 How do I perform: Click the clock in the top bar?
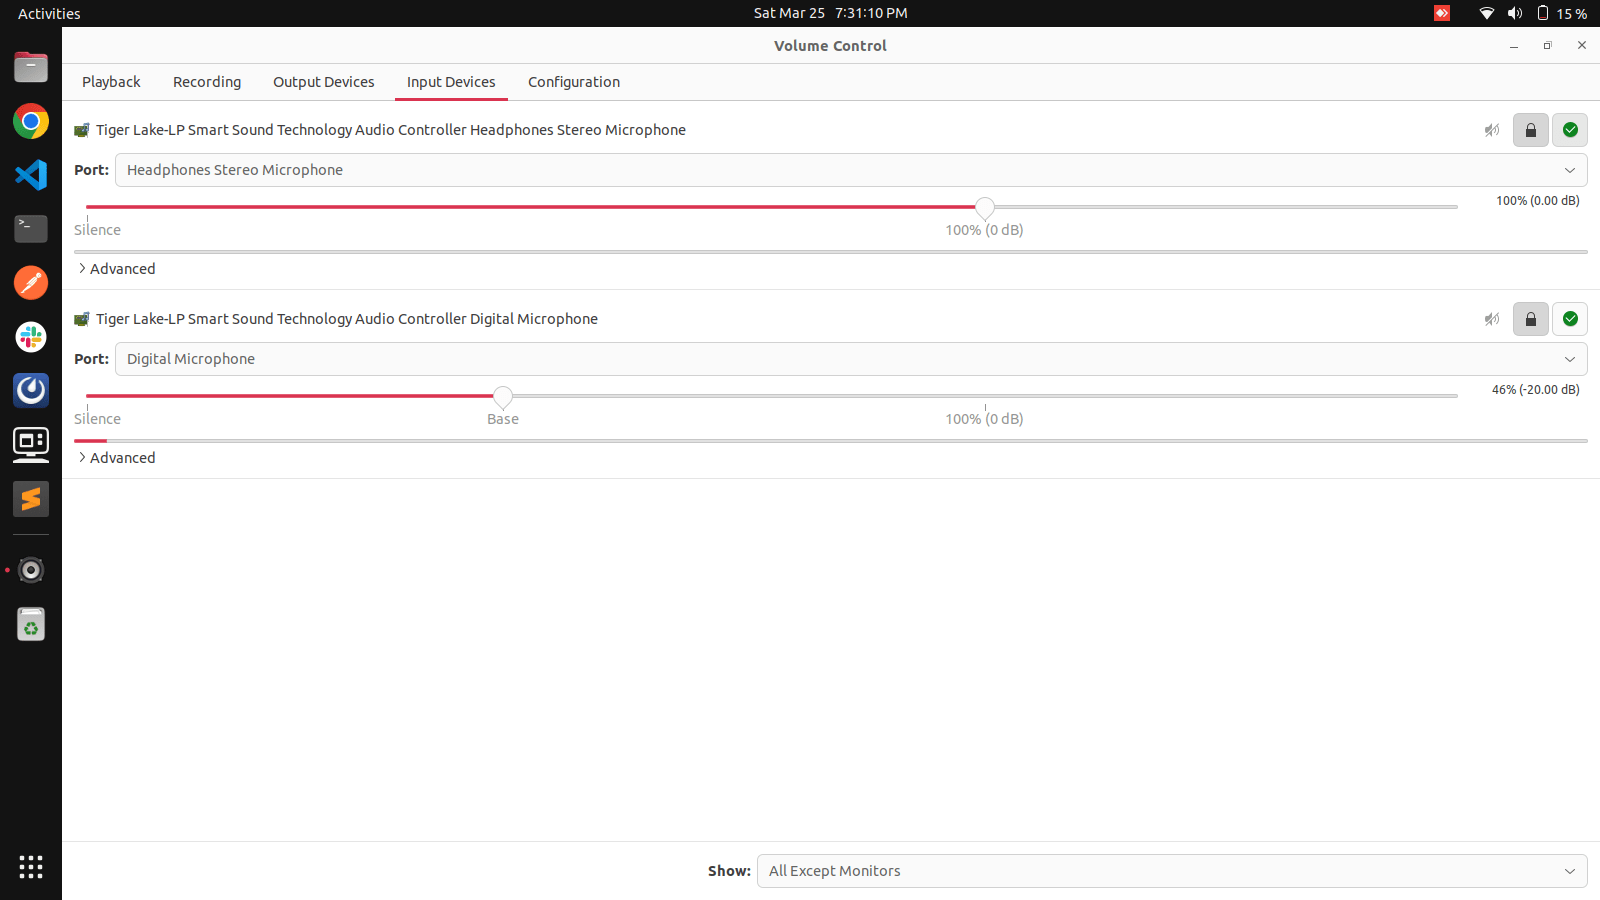tap(830, 13)
